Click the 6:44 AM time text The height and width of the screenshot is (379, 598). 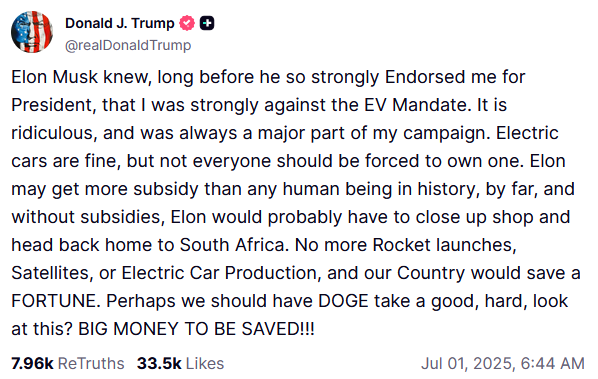click(553, 363)
